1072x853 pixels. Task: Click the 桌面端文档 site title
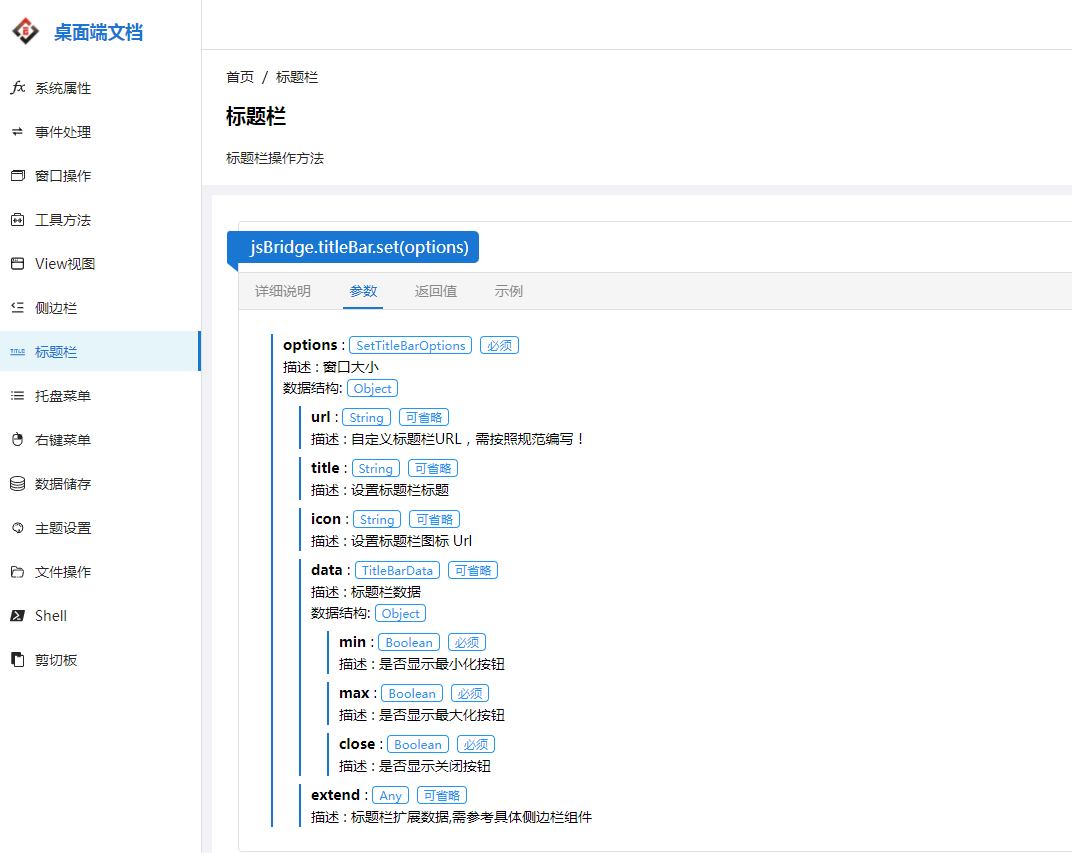click(x=98, y=32)
